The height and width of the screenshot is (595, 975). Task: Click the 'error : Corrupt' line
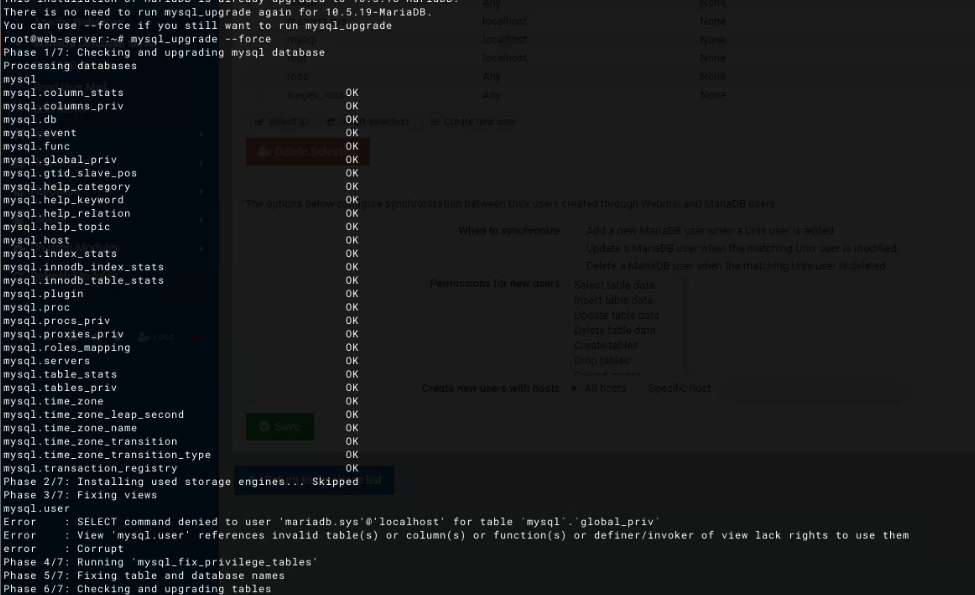(63, 549)
